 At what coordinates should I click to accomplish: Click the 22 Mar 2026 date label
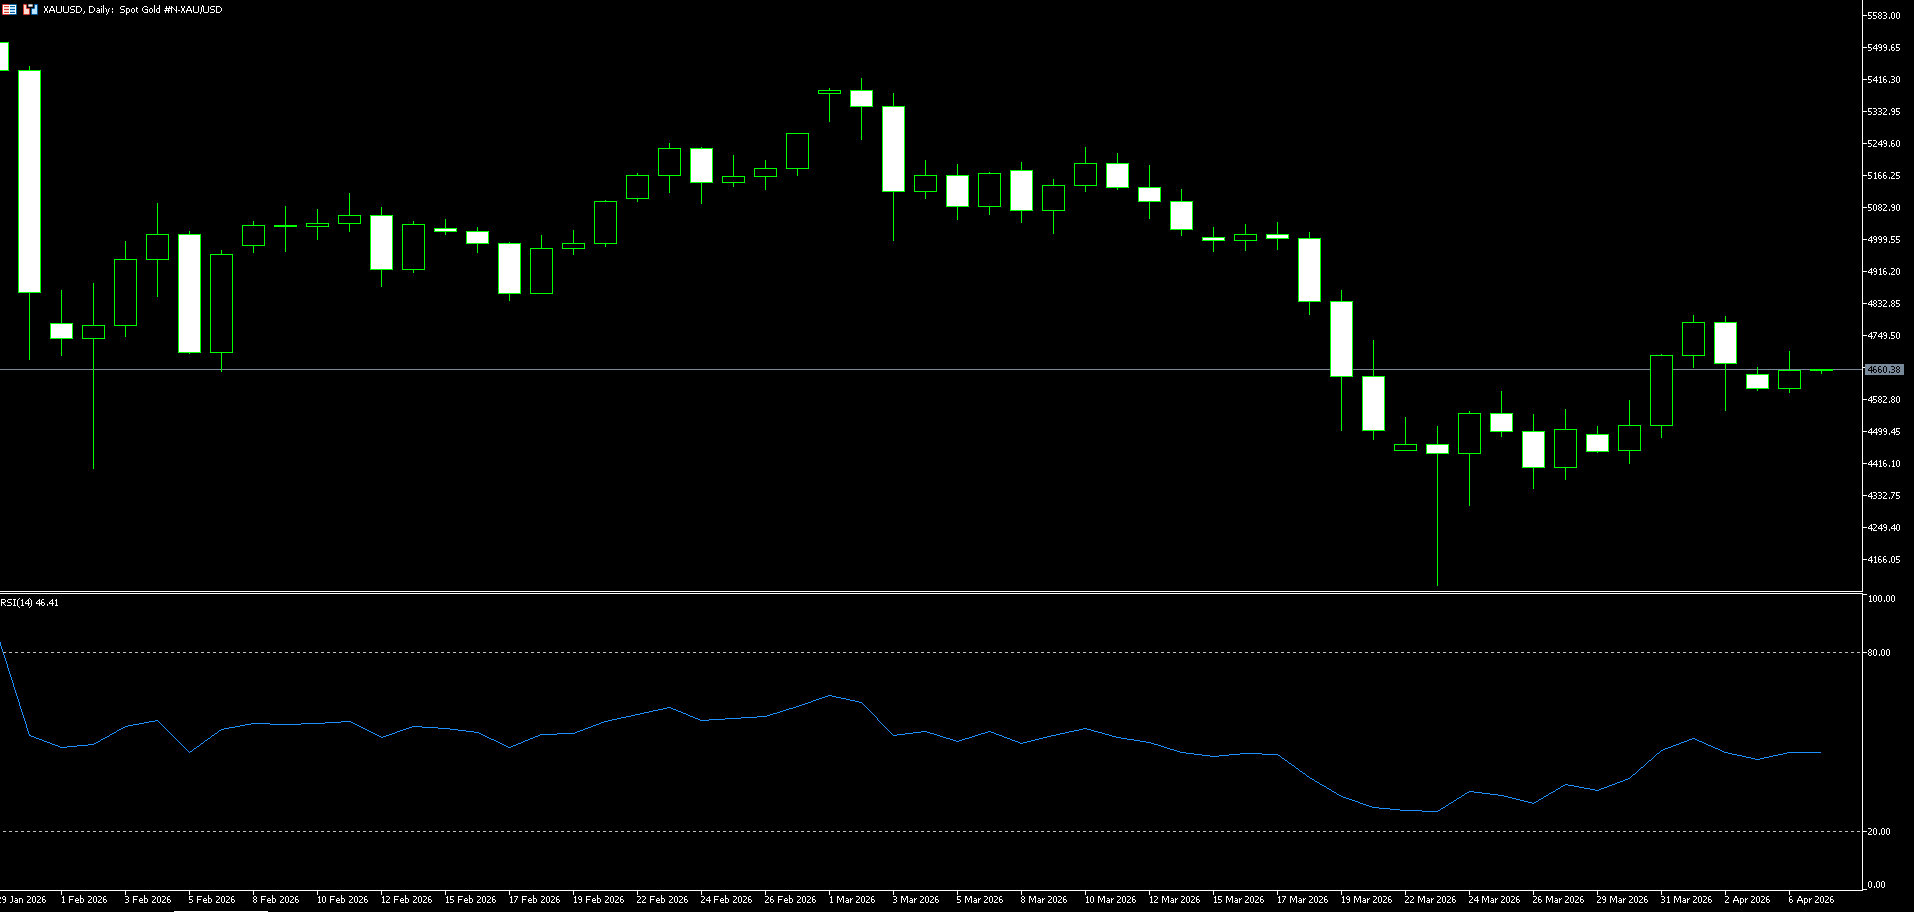[1430, 900]
